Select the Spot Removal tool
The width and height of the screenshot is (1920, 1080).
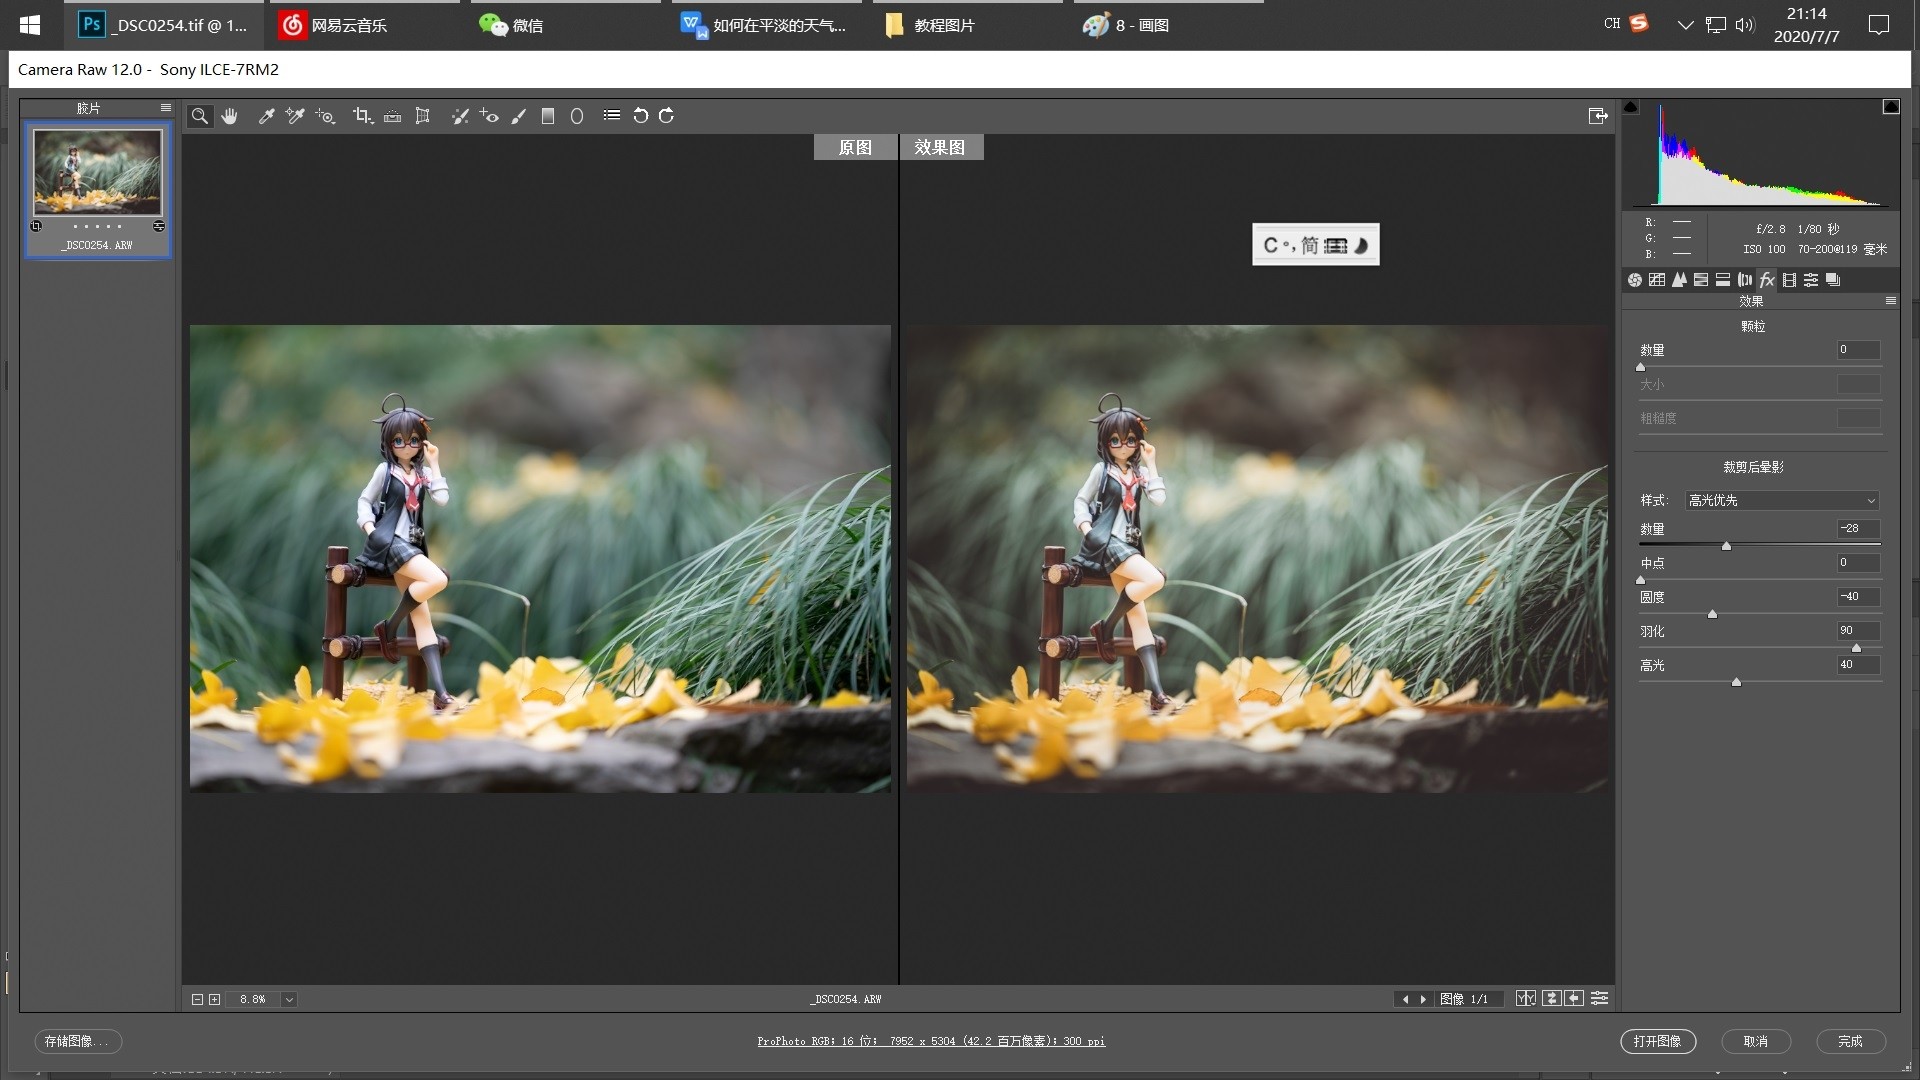click(460, 116)
